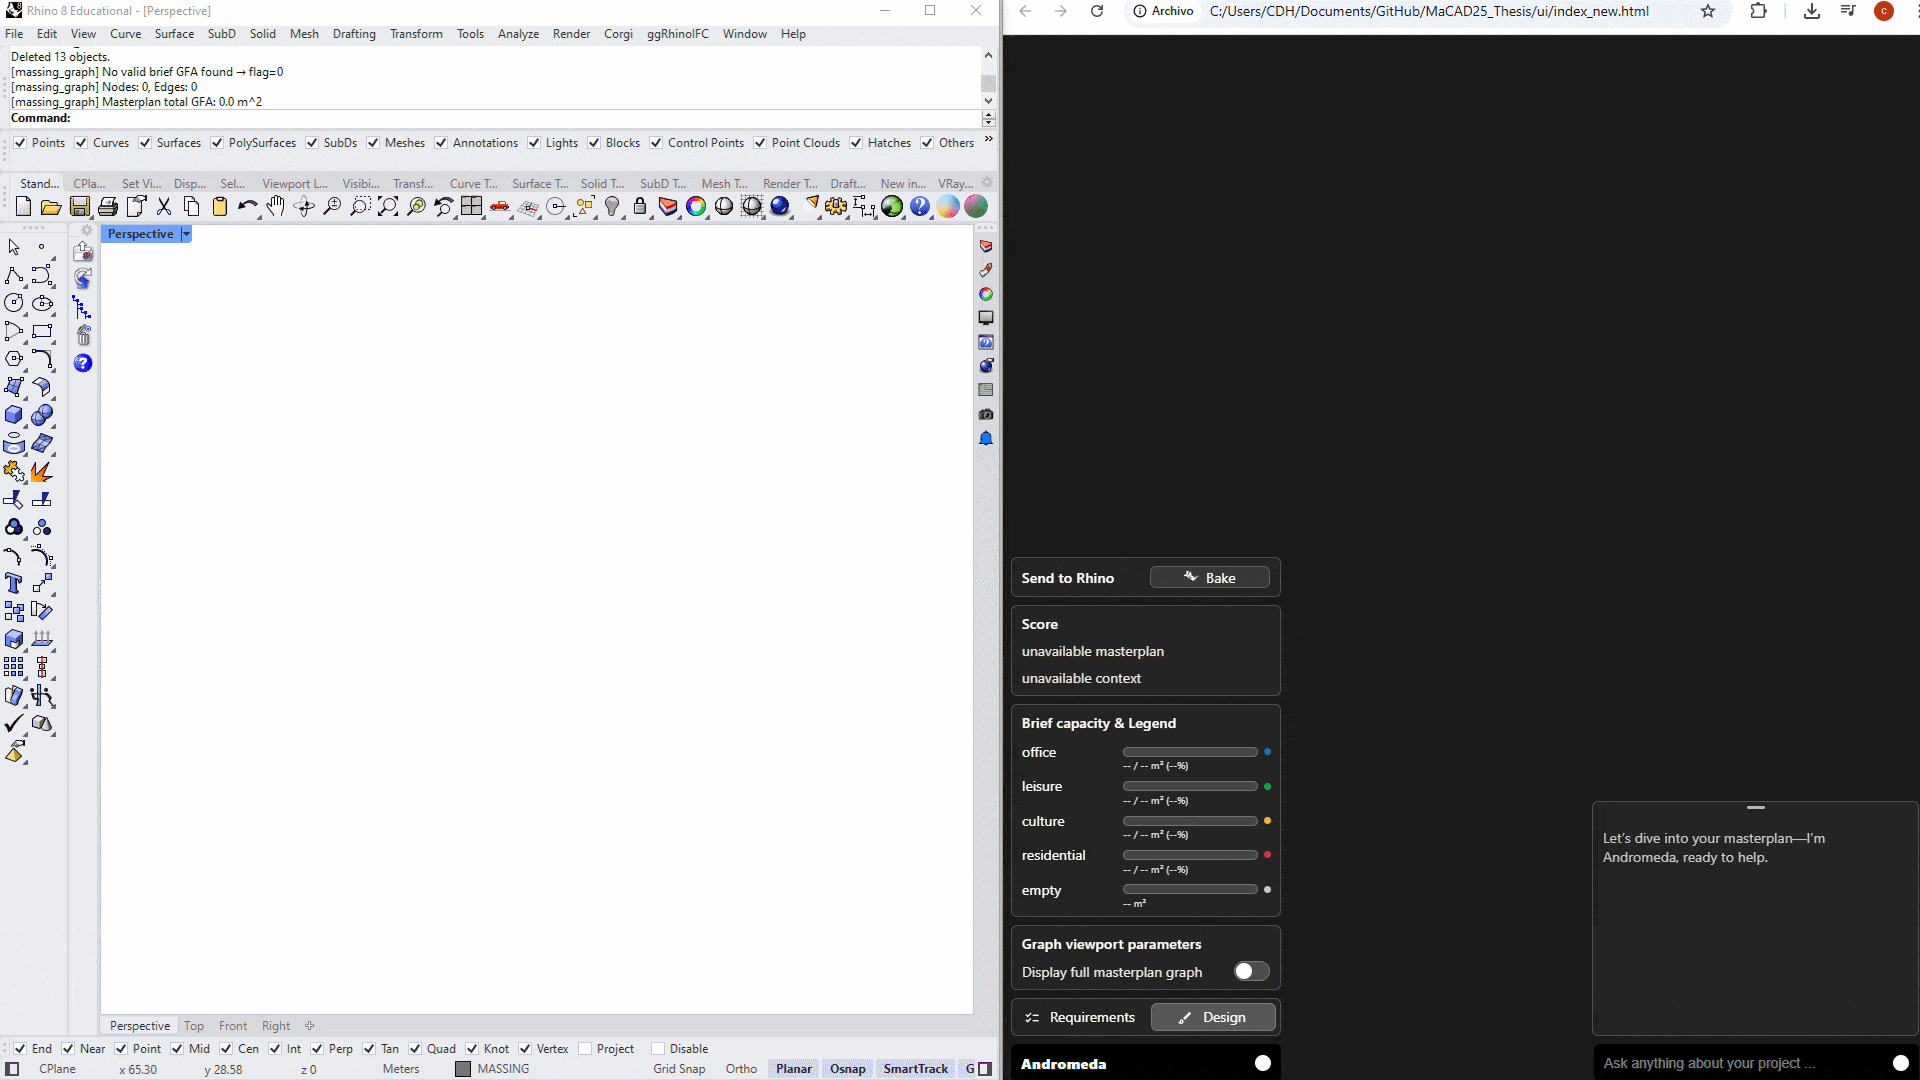Open the Options gear icon
The height and width of the screenshot is (1080, 1920).
click(x=836, y=207)
